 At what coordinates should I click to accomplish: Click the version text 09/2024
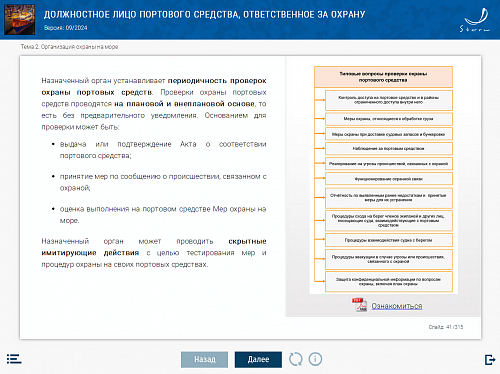pos(66,28)
